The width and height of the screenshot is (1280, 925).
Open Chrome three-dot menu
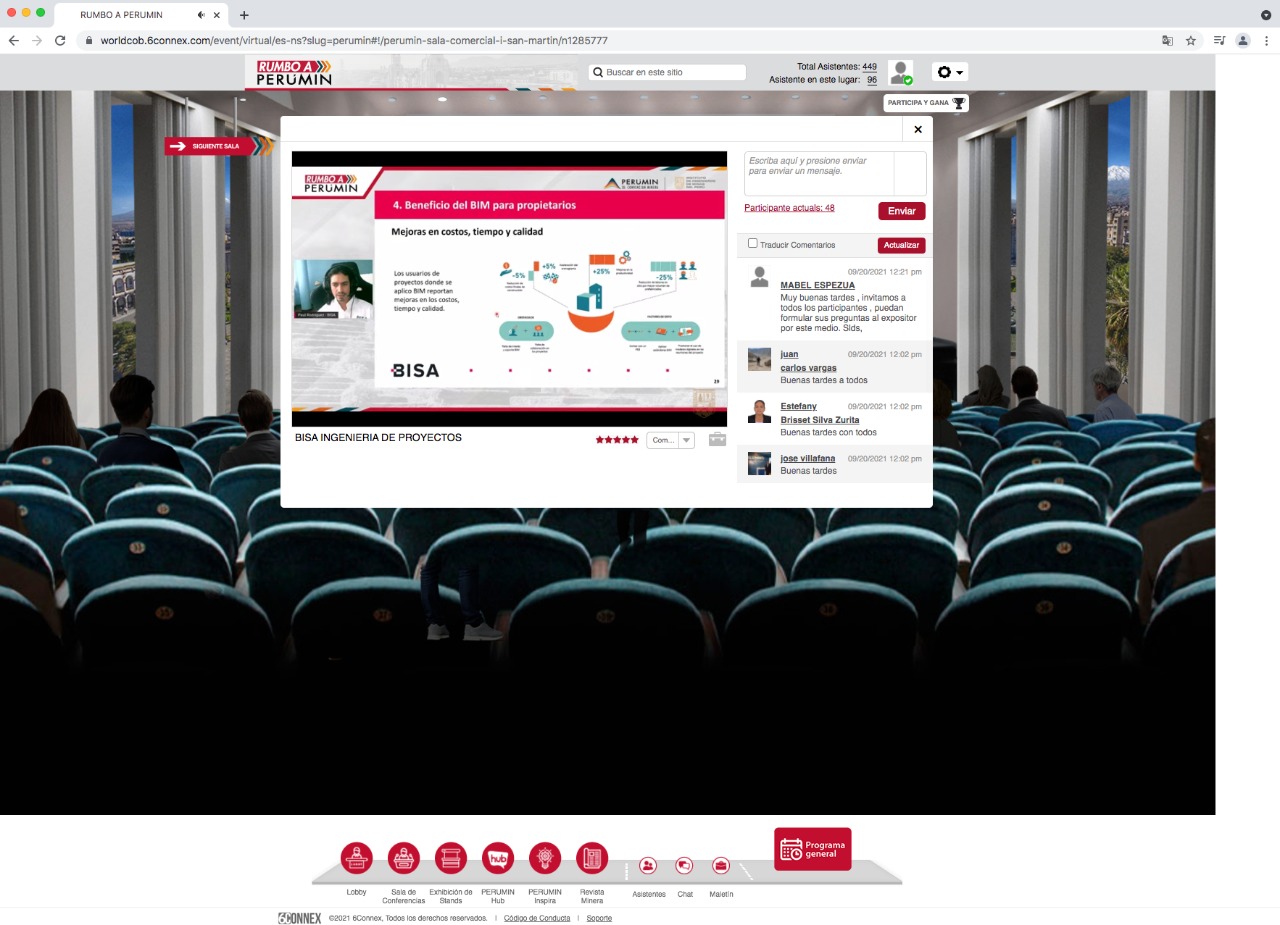(x=1266, y=41)
